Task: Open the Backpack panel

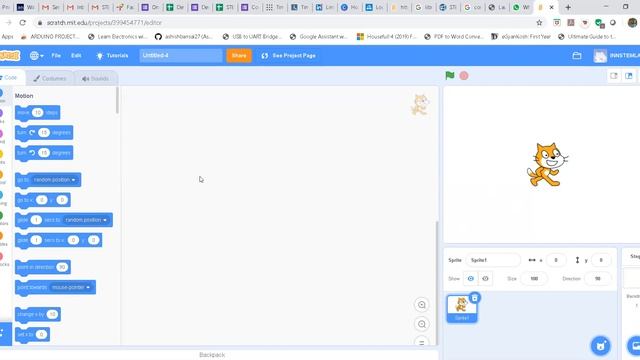Action: (212, 355)
